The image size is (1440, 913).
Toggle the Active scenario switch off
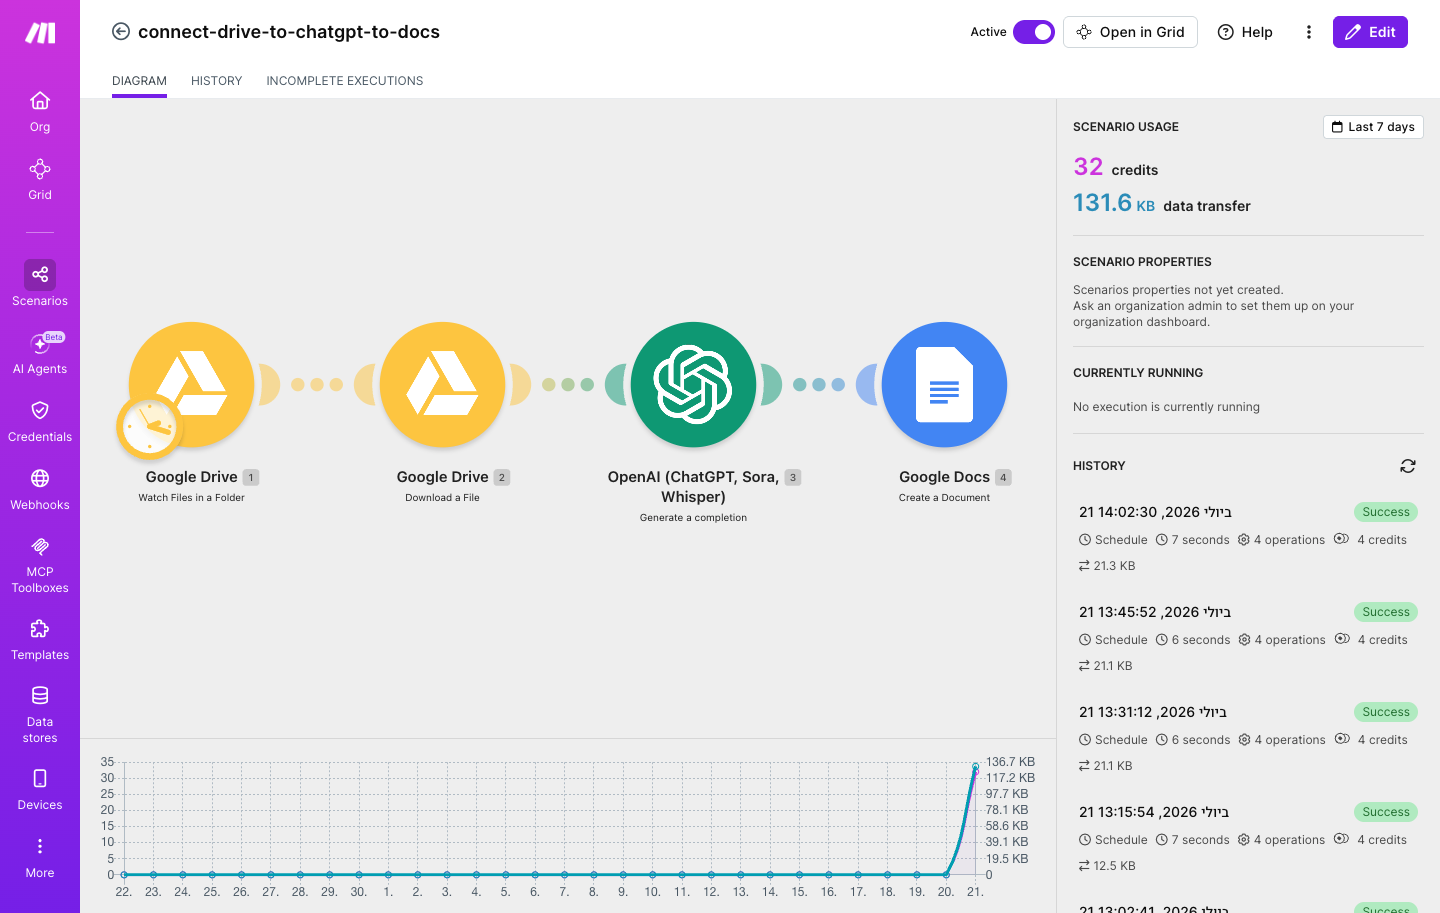coord(1034,32)
